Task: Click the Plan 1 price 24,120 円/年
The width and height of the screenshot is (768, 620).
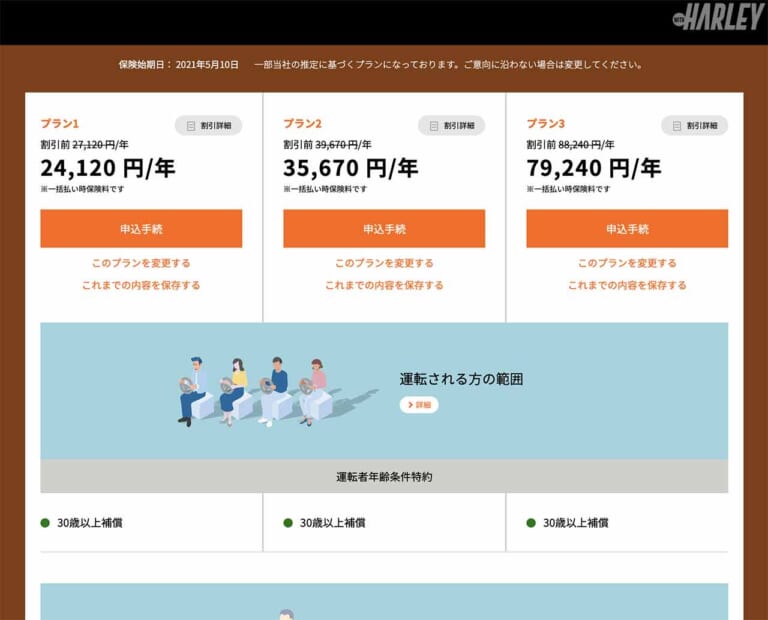Action: click(107, 168)
